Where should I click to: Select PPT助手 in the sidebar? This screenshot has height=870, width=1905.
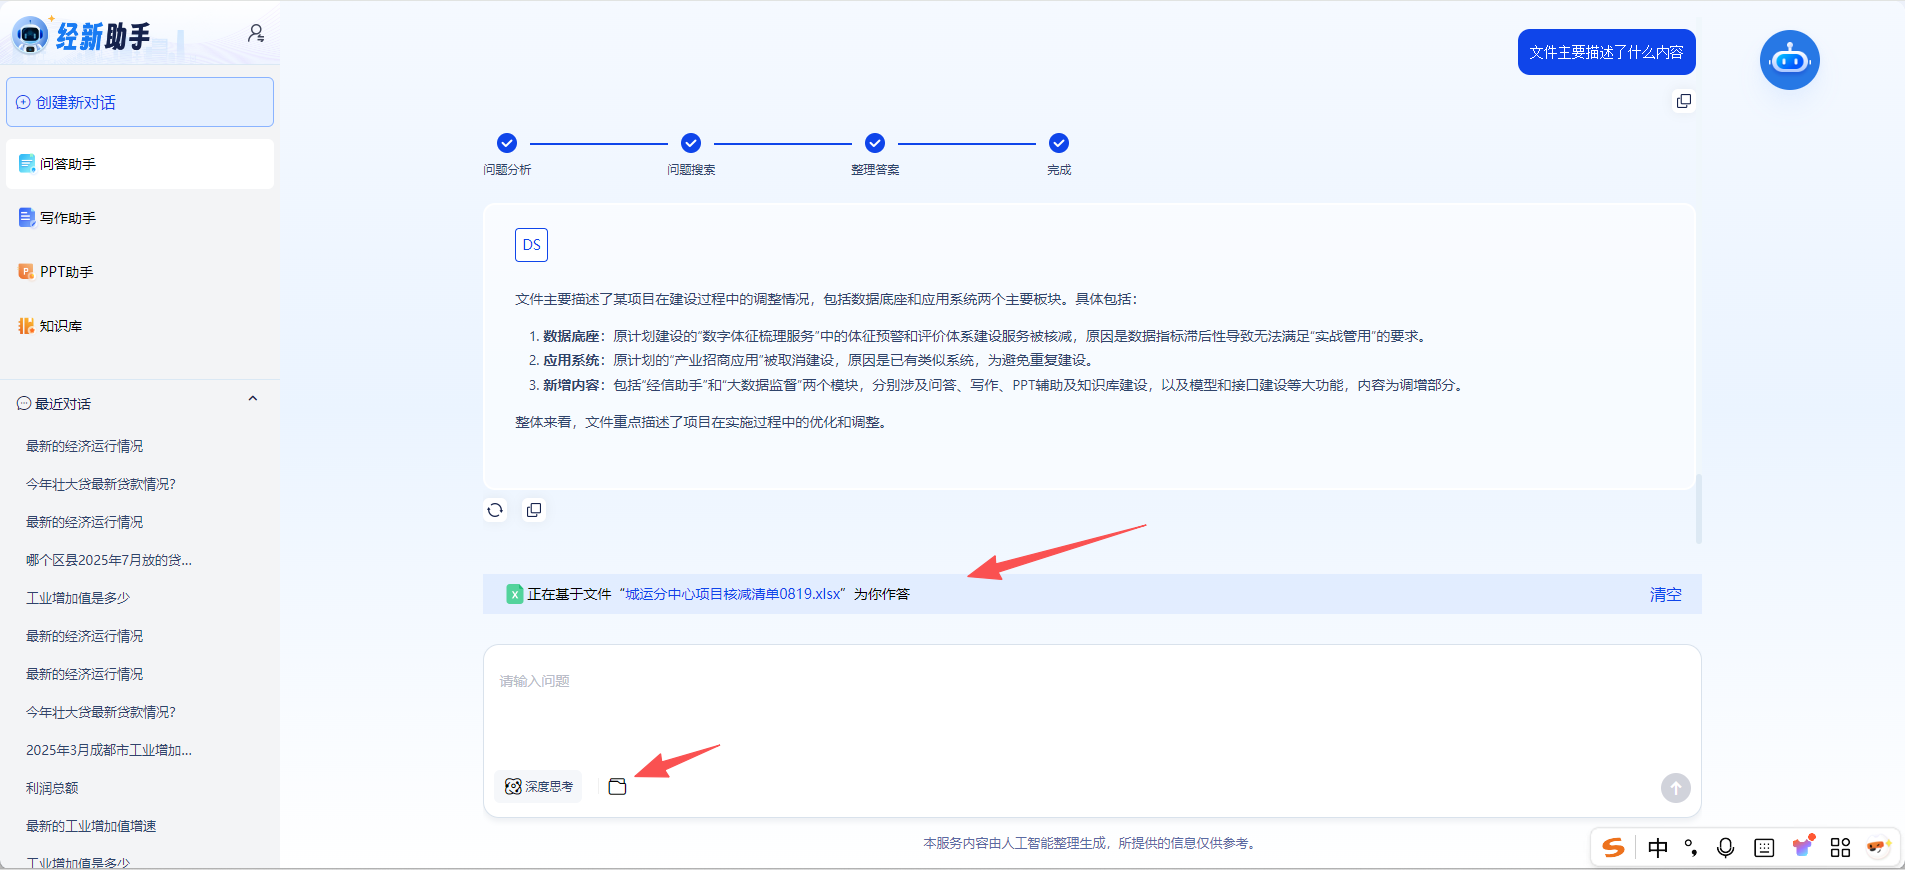pos(140,272)
